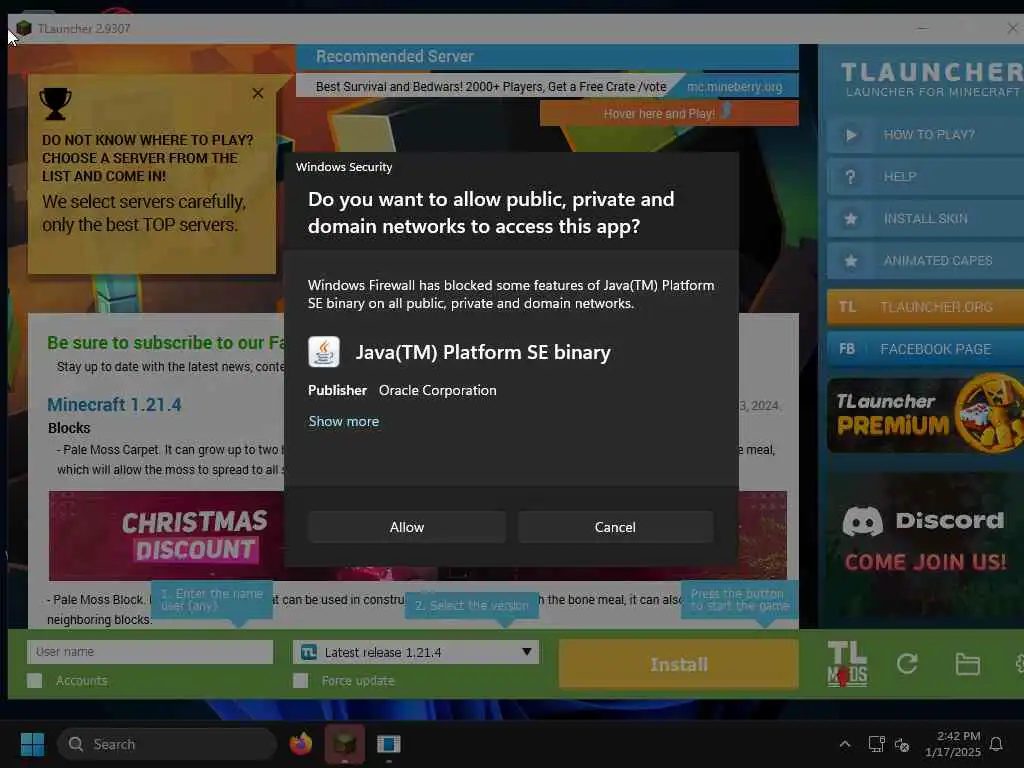This screenshot has width=1024, height=768.
Task: Click the TLauncher taskbar icon
Action: [344, 744]
